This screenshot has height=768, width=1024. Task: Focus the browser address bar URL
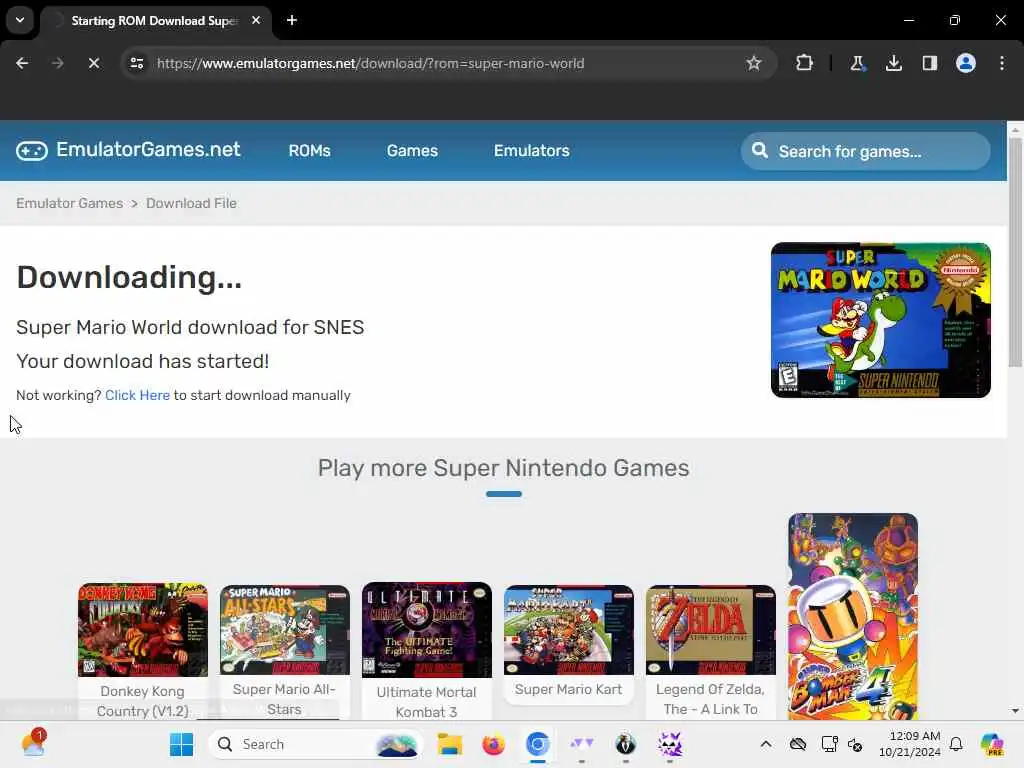[370, 63]
